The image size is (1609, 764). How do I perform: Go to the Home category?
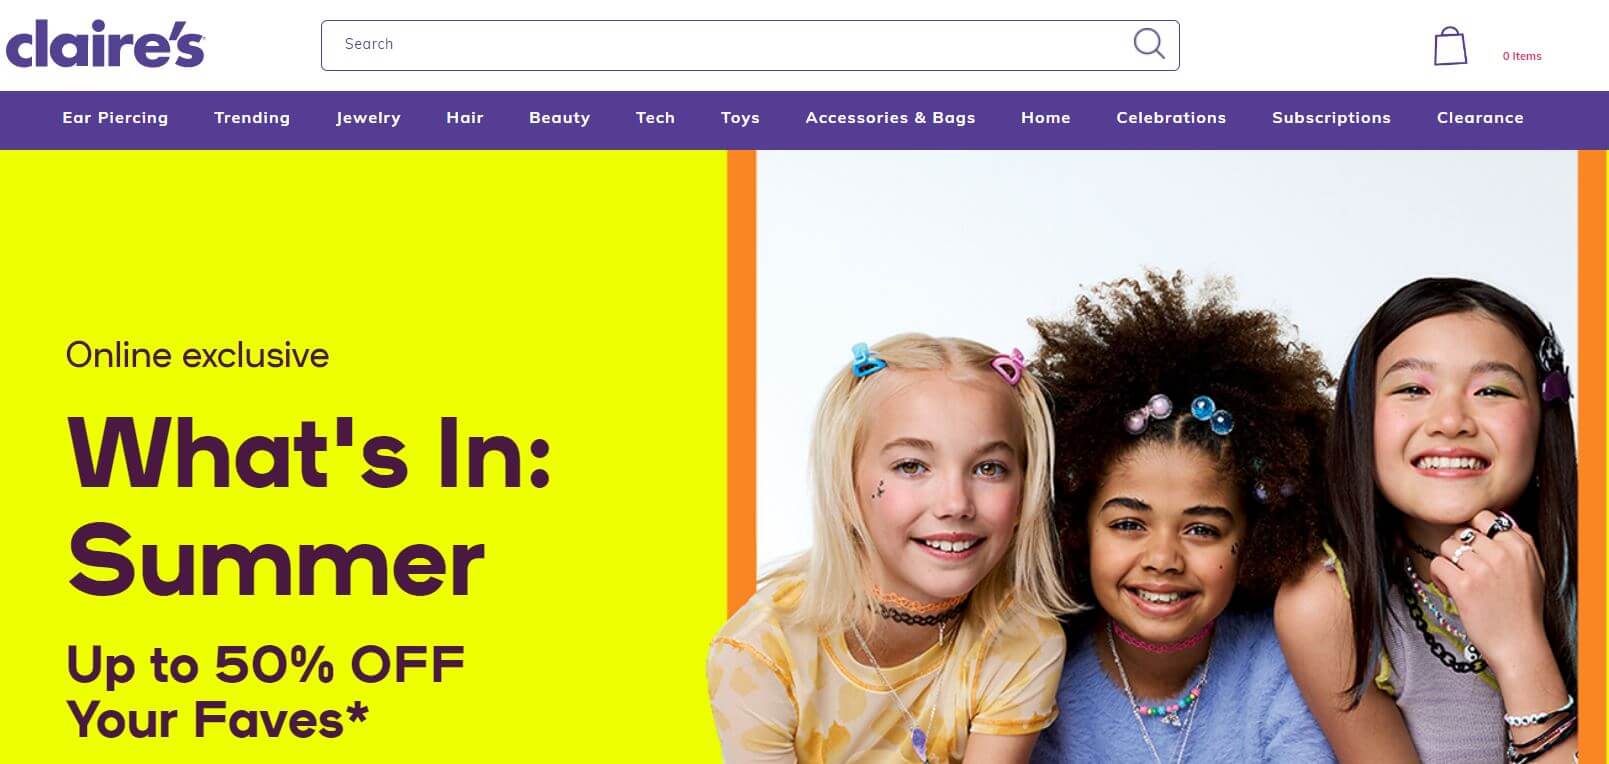1046,118
